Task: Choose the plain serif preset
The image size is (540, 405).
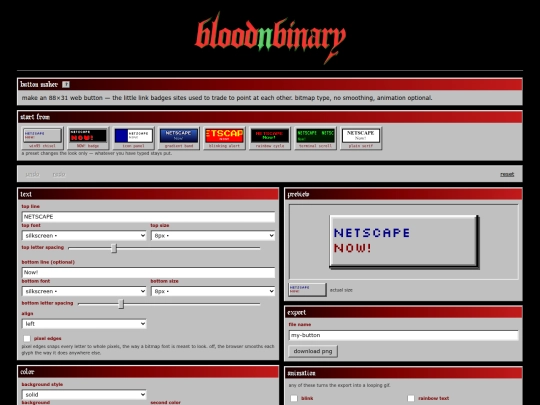Action: point(361,138)
